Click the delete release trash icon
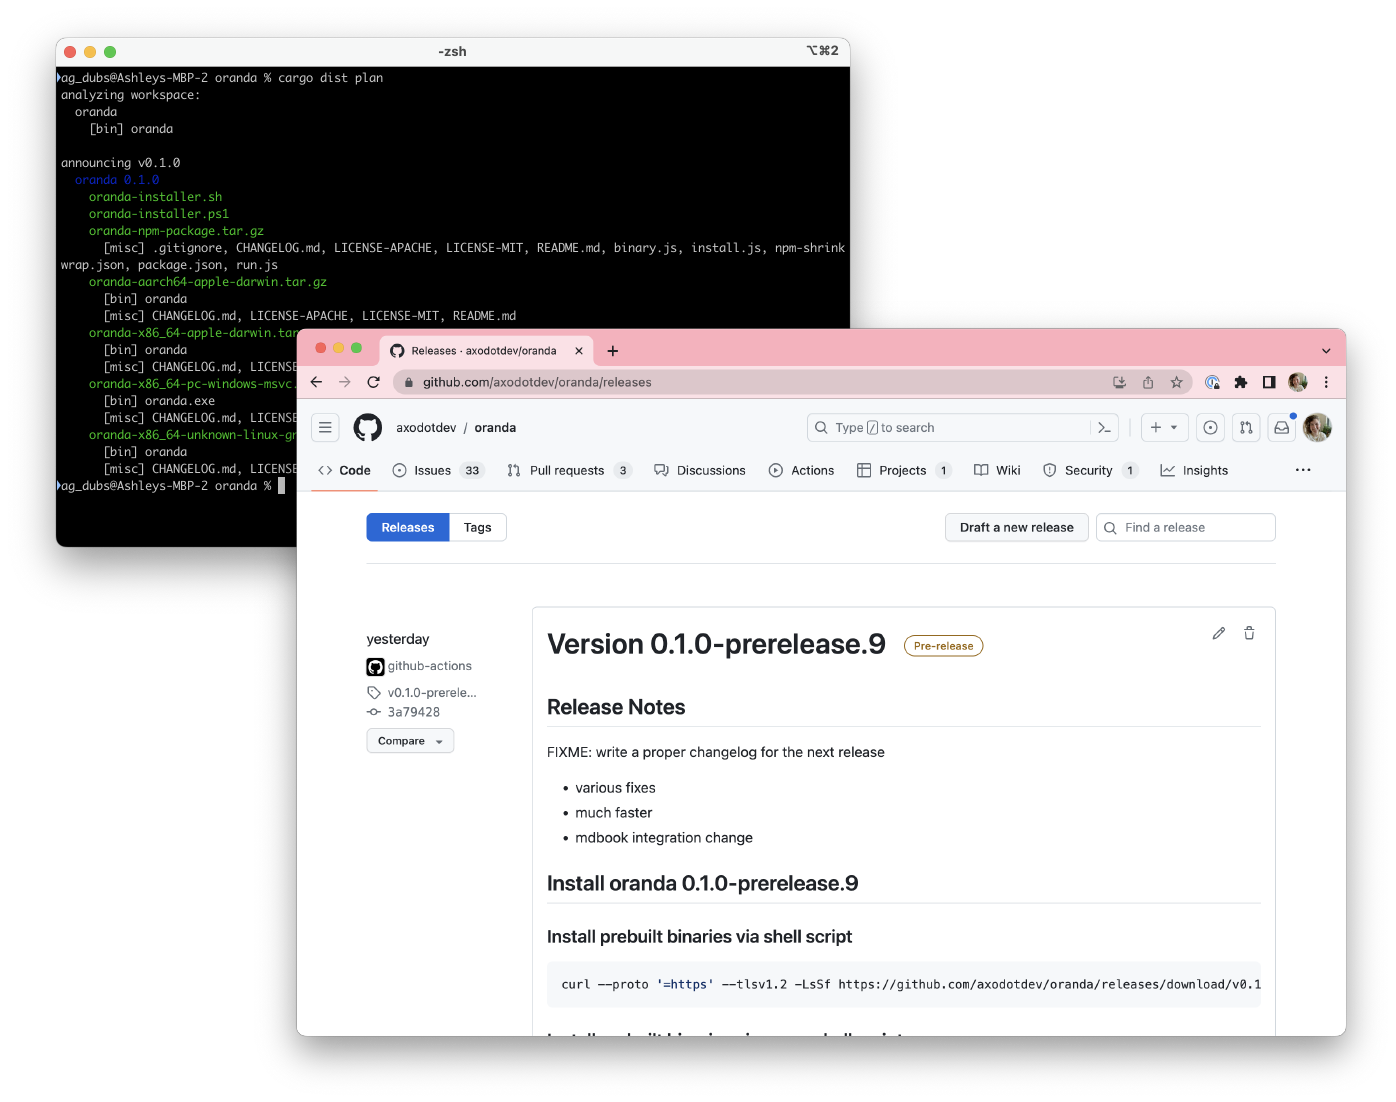 (1249, 633)
